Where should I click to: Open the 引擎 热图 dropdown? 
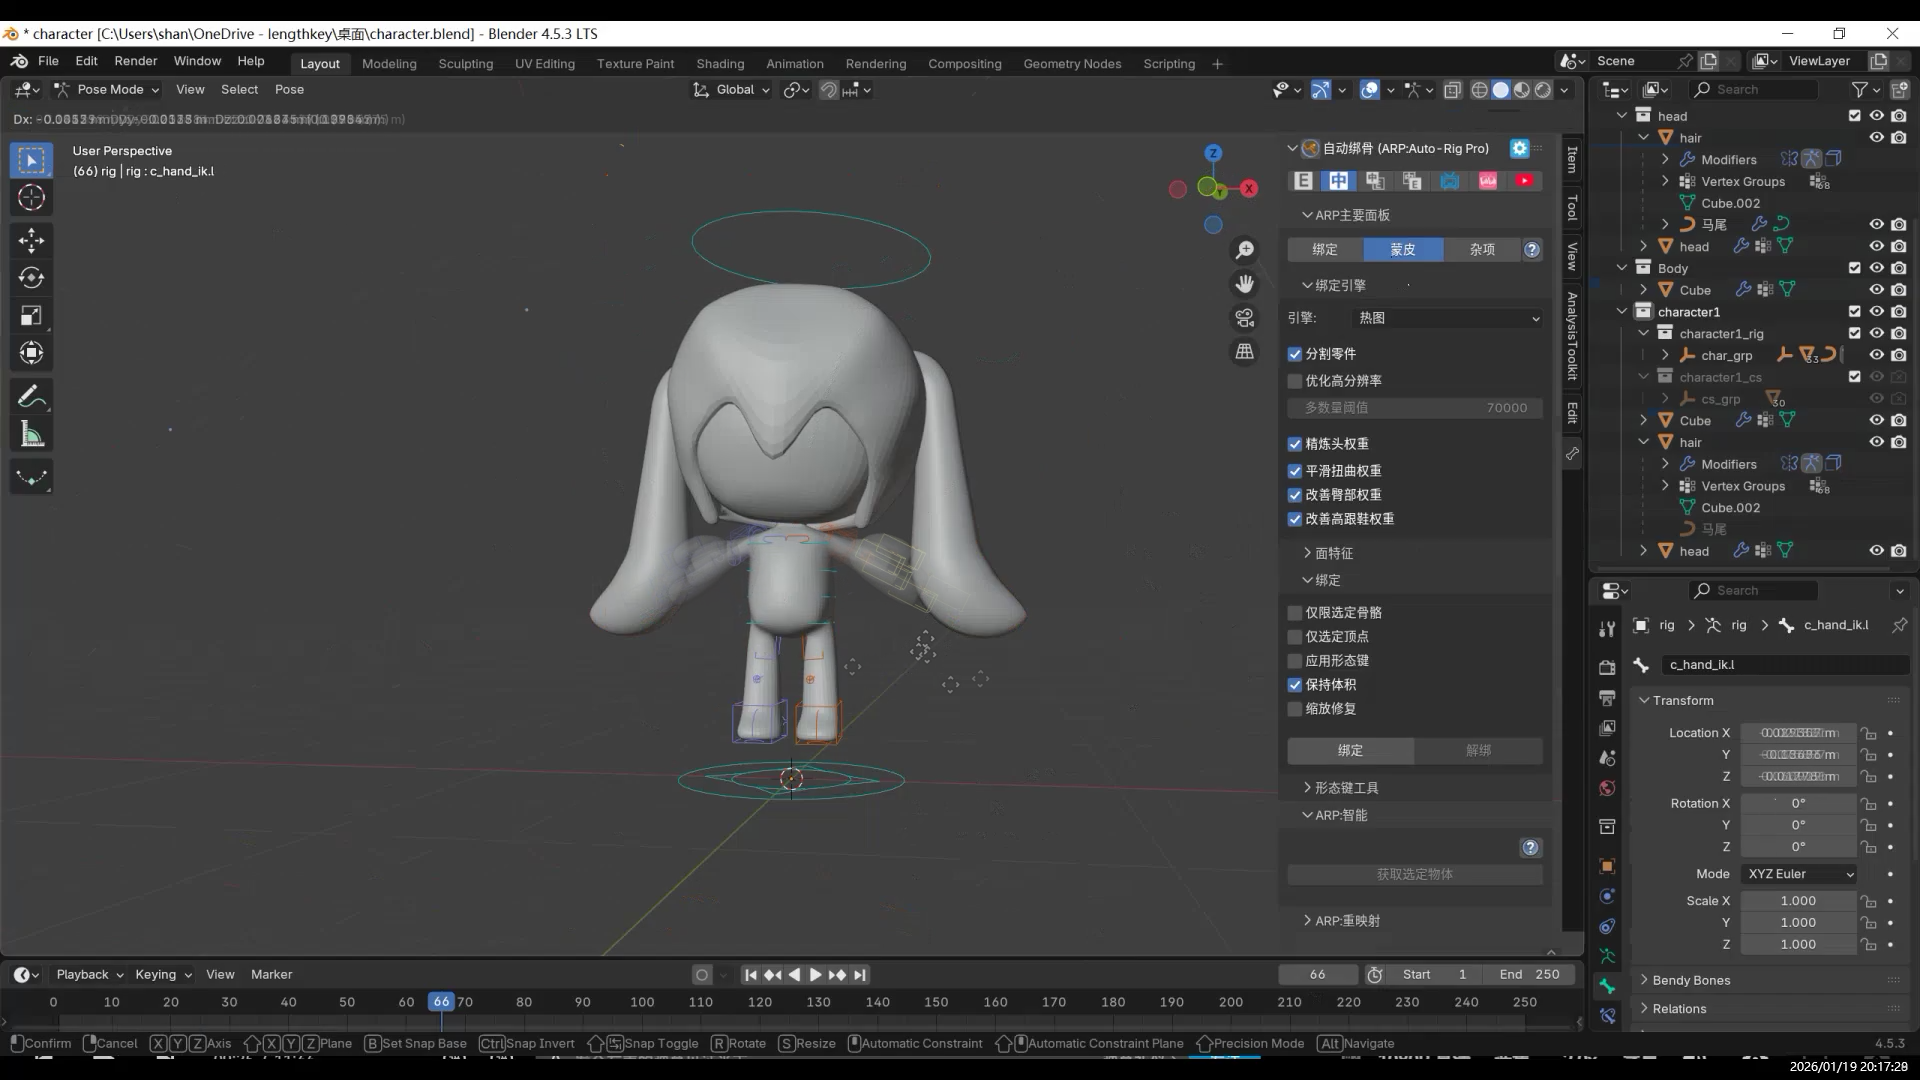tap(1446, 318)
